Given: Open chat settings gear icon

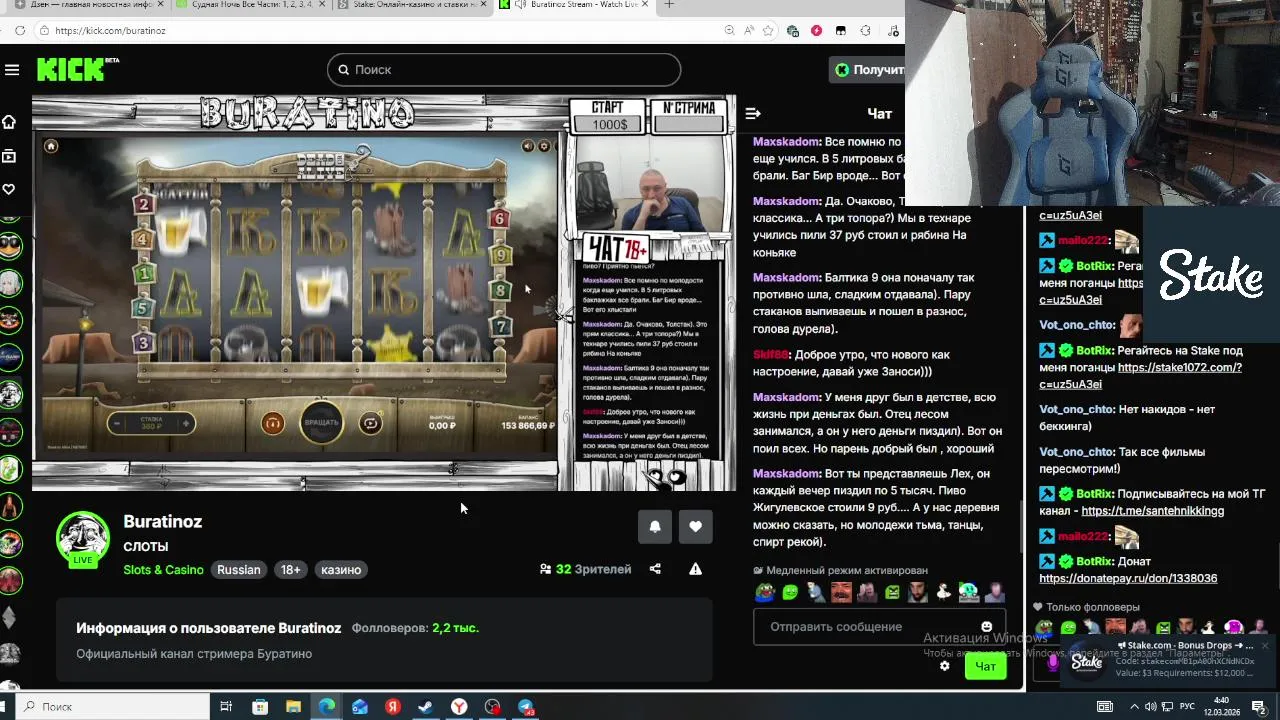Looking at the screenshot, I should (944, 666).
